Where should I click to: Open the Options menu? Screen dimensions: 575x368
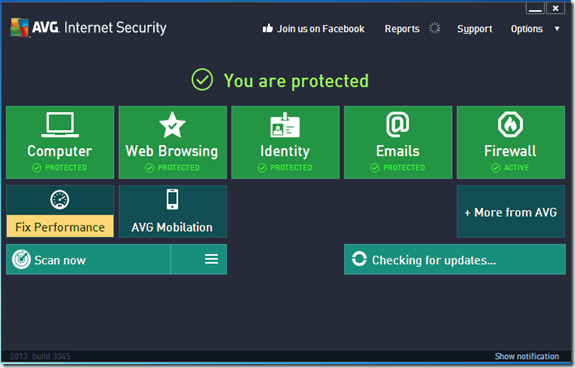(x=527, y=29)
